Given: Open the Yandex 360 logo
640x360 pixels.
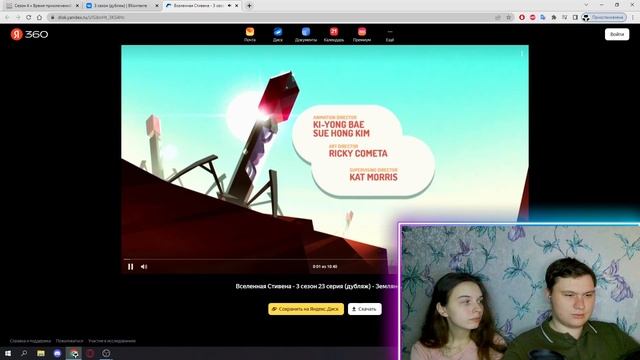Looking at the screenshot, I should (x=29, y=34).
